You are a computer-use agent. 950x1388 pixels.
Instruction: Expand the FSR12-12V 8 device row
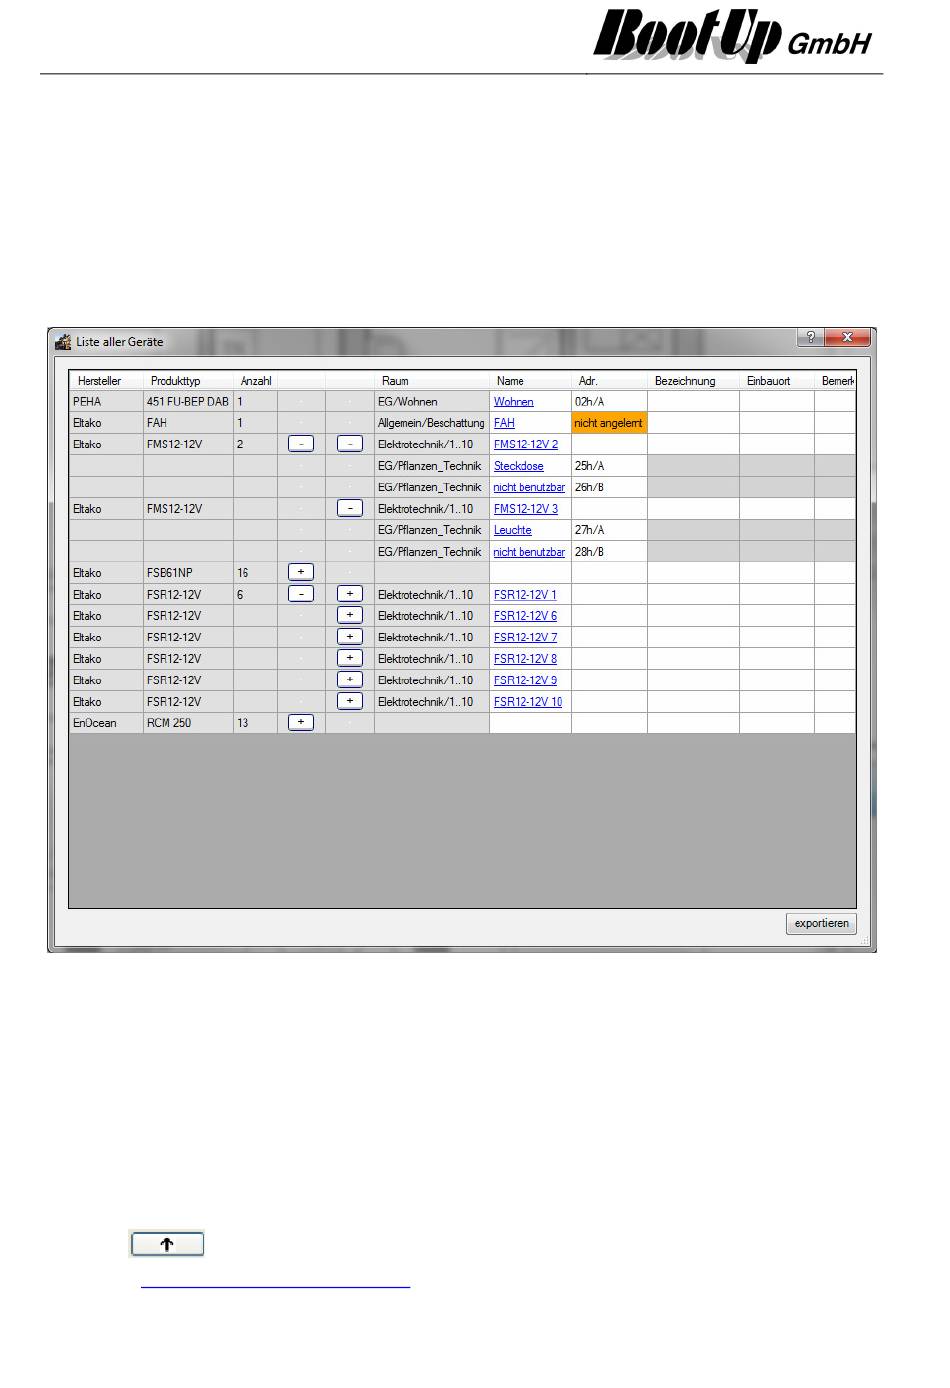click(350, 658)
